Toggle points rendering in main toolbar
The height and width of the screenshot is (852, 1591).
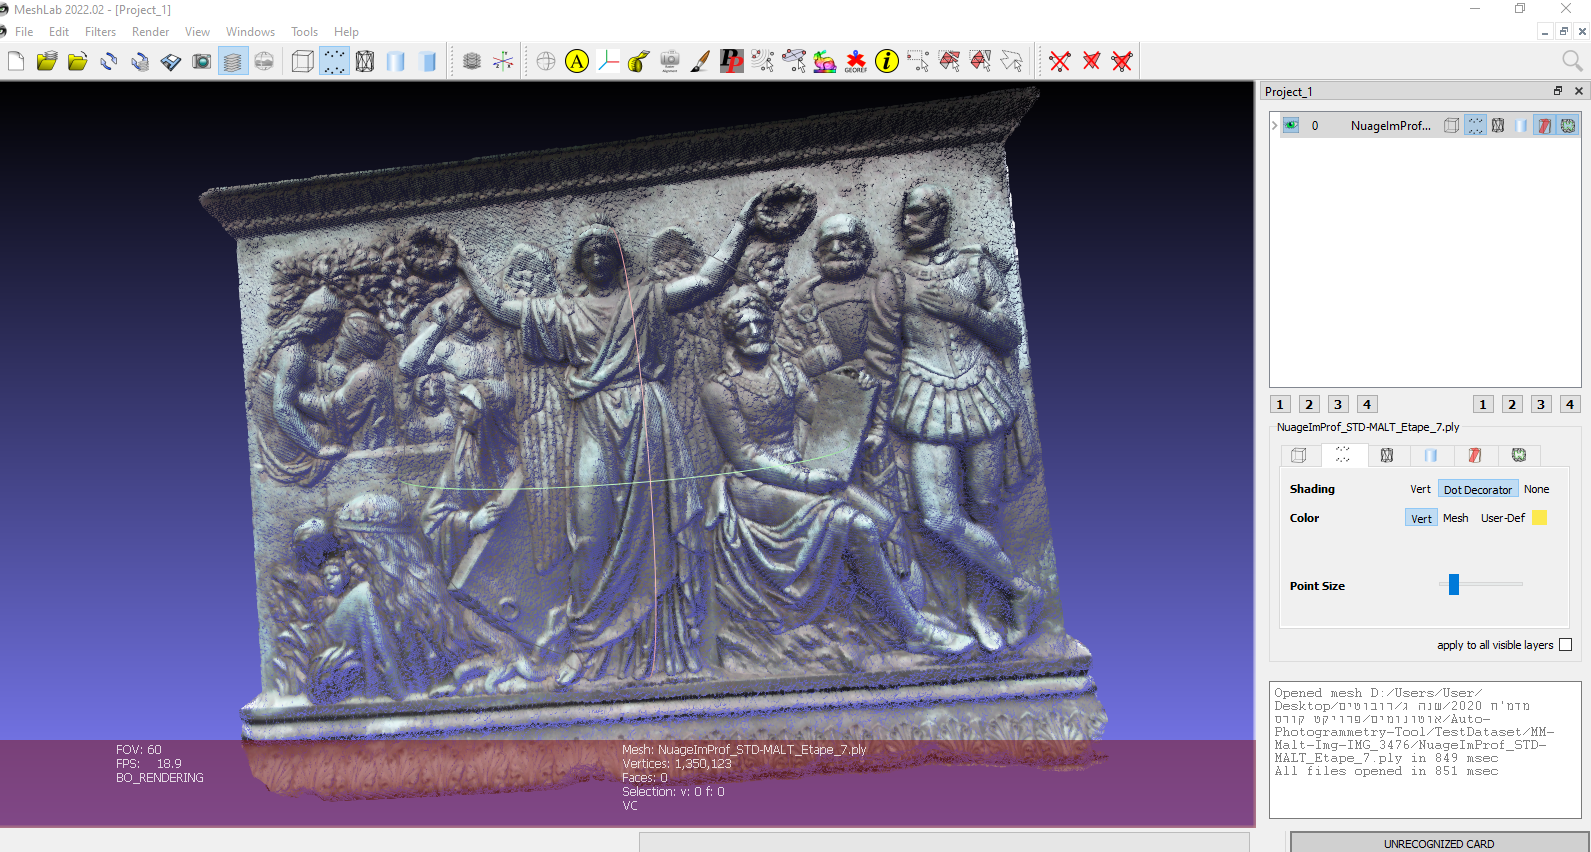[x=334, y=62]
